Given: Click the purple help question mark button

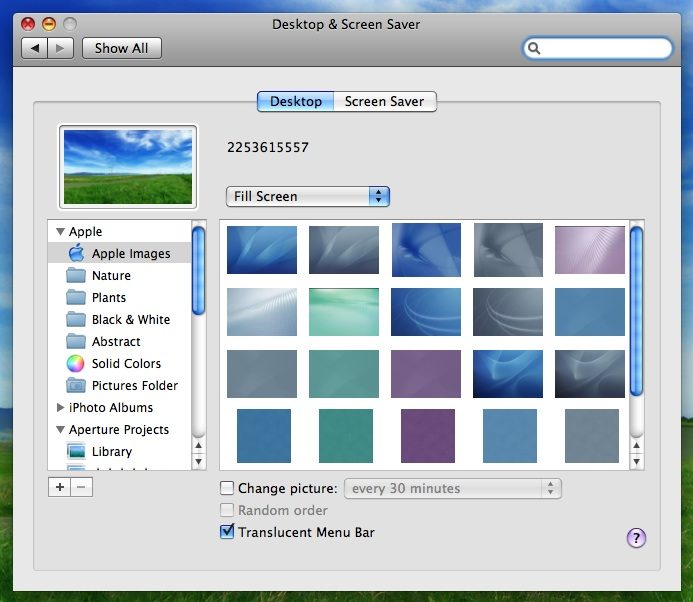Looking at the screenshot, I should (636, 538).
